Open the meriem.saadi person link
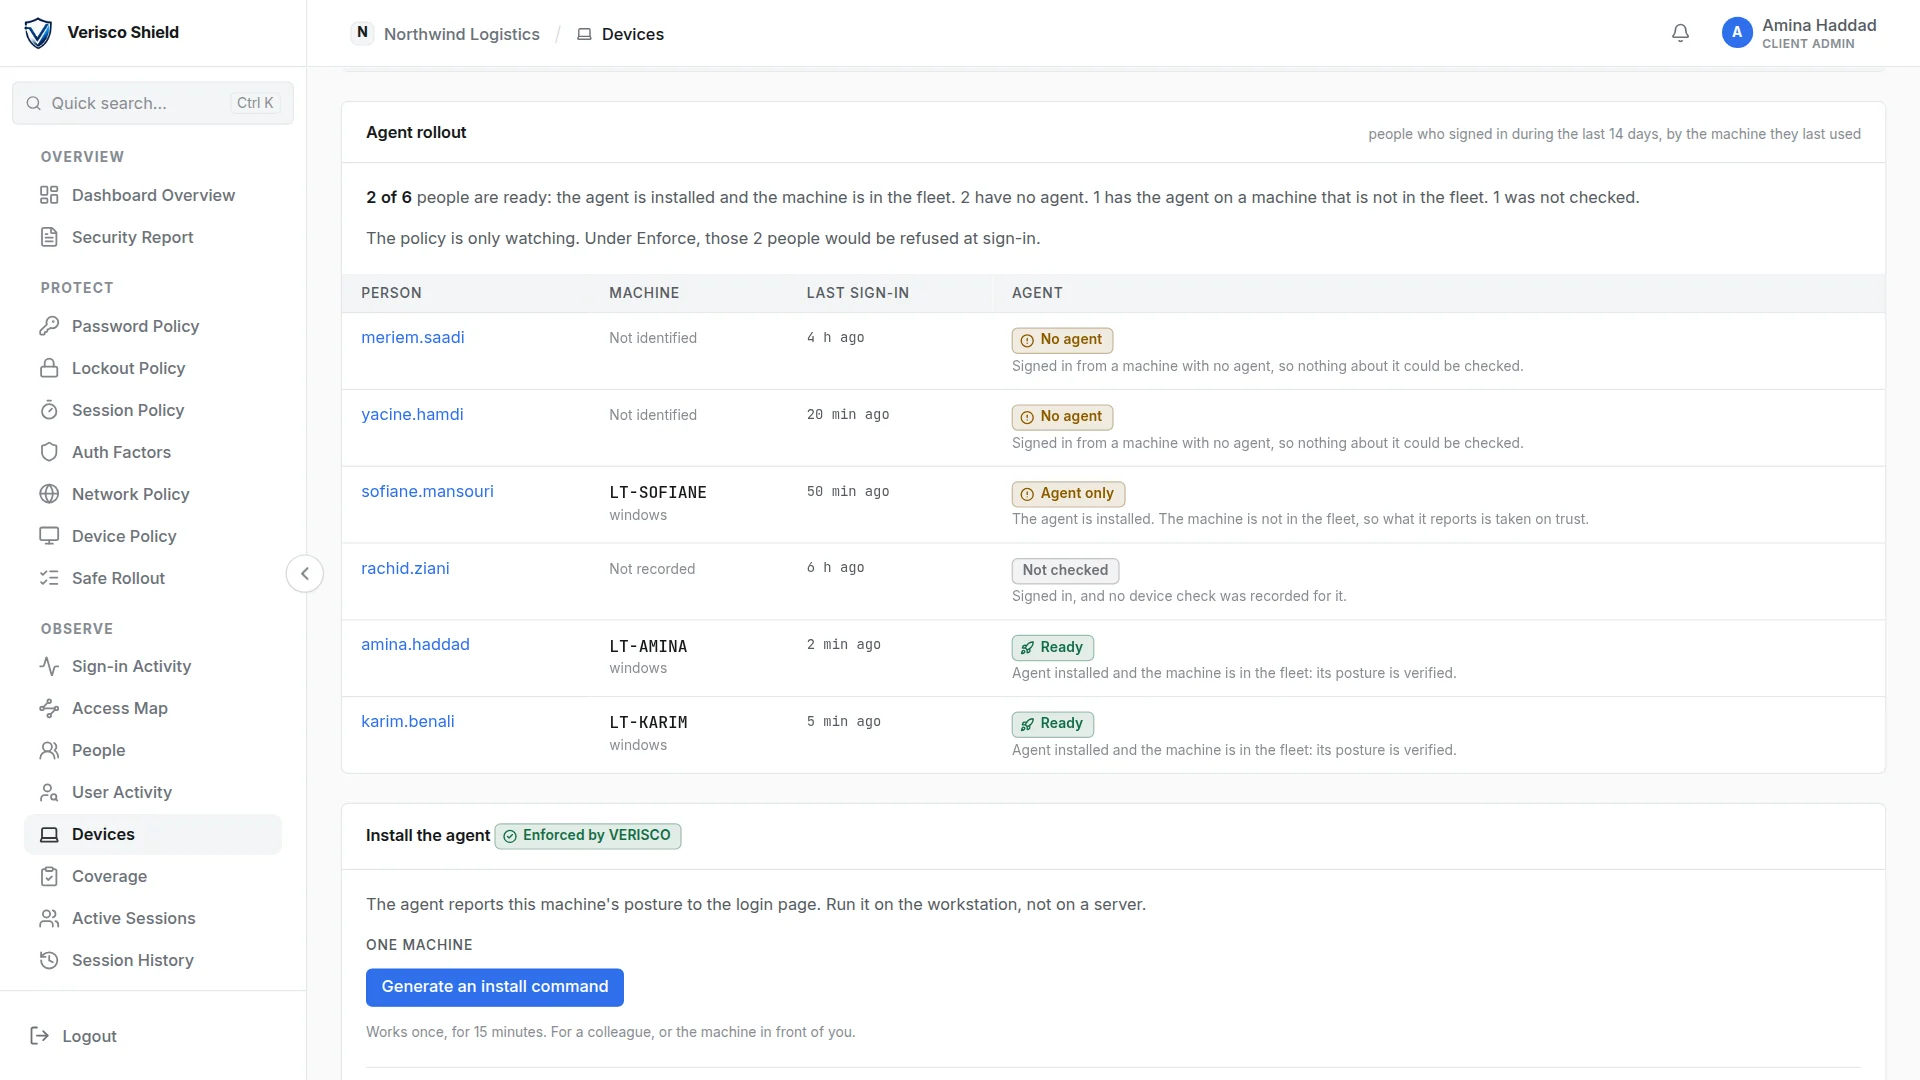The image size is (1920, 1080). coord(412,338)
